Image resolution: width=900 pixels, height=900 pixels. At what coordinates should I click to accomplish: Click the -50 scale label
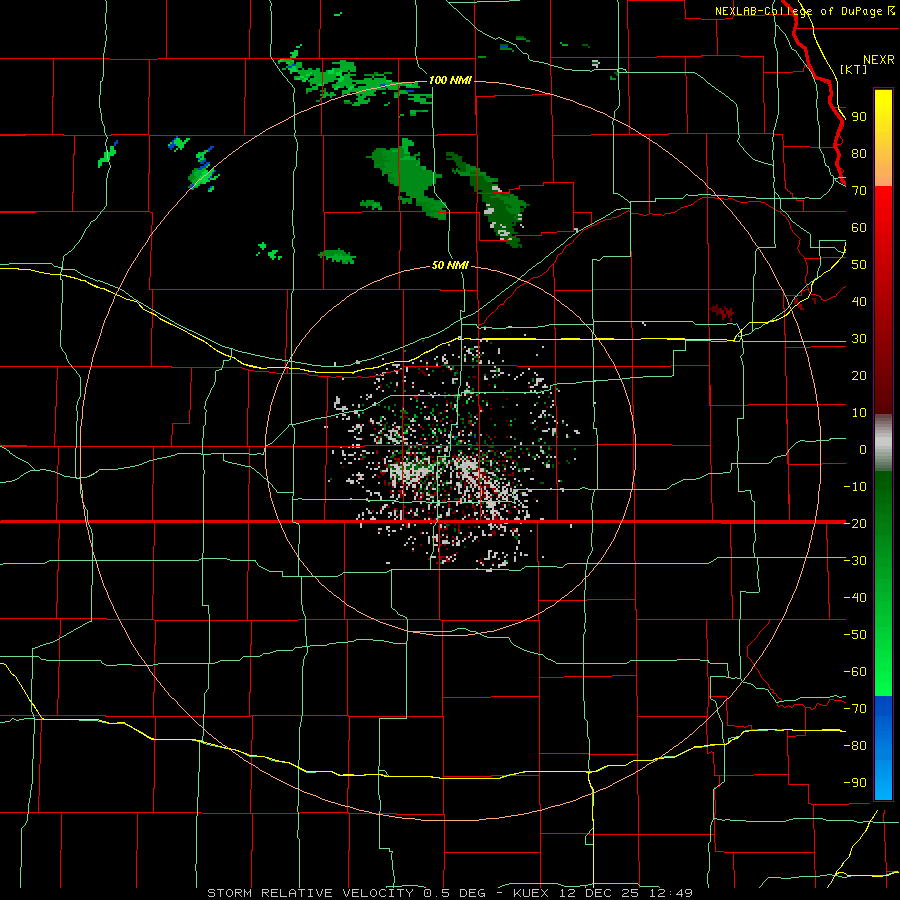pyautogui.click(x=855, y=635)
